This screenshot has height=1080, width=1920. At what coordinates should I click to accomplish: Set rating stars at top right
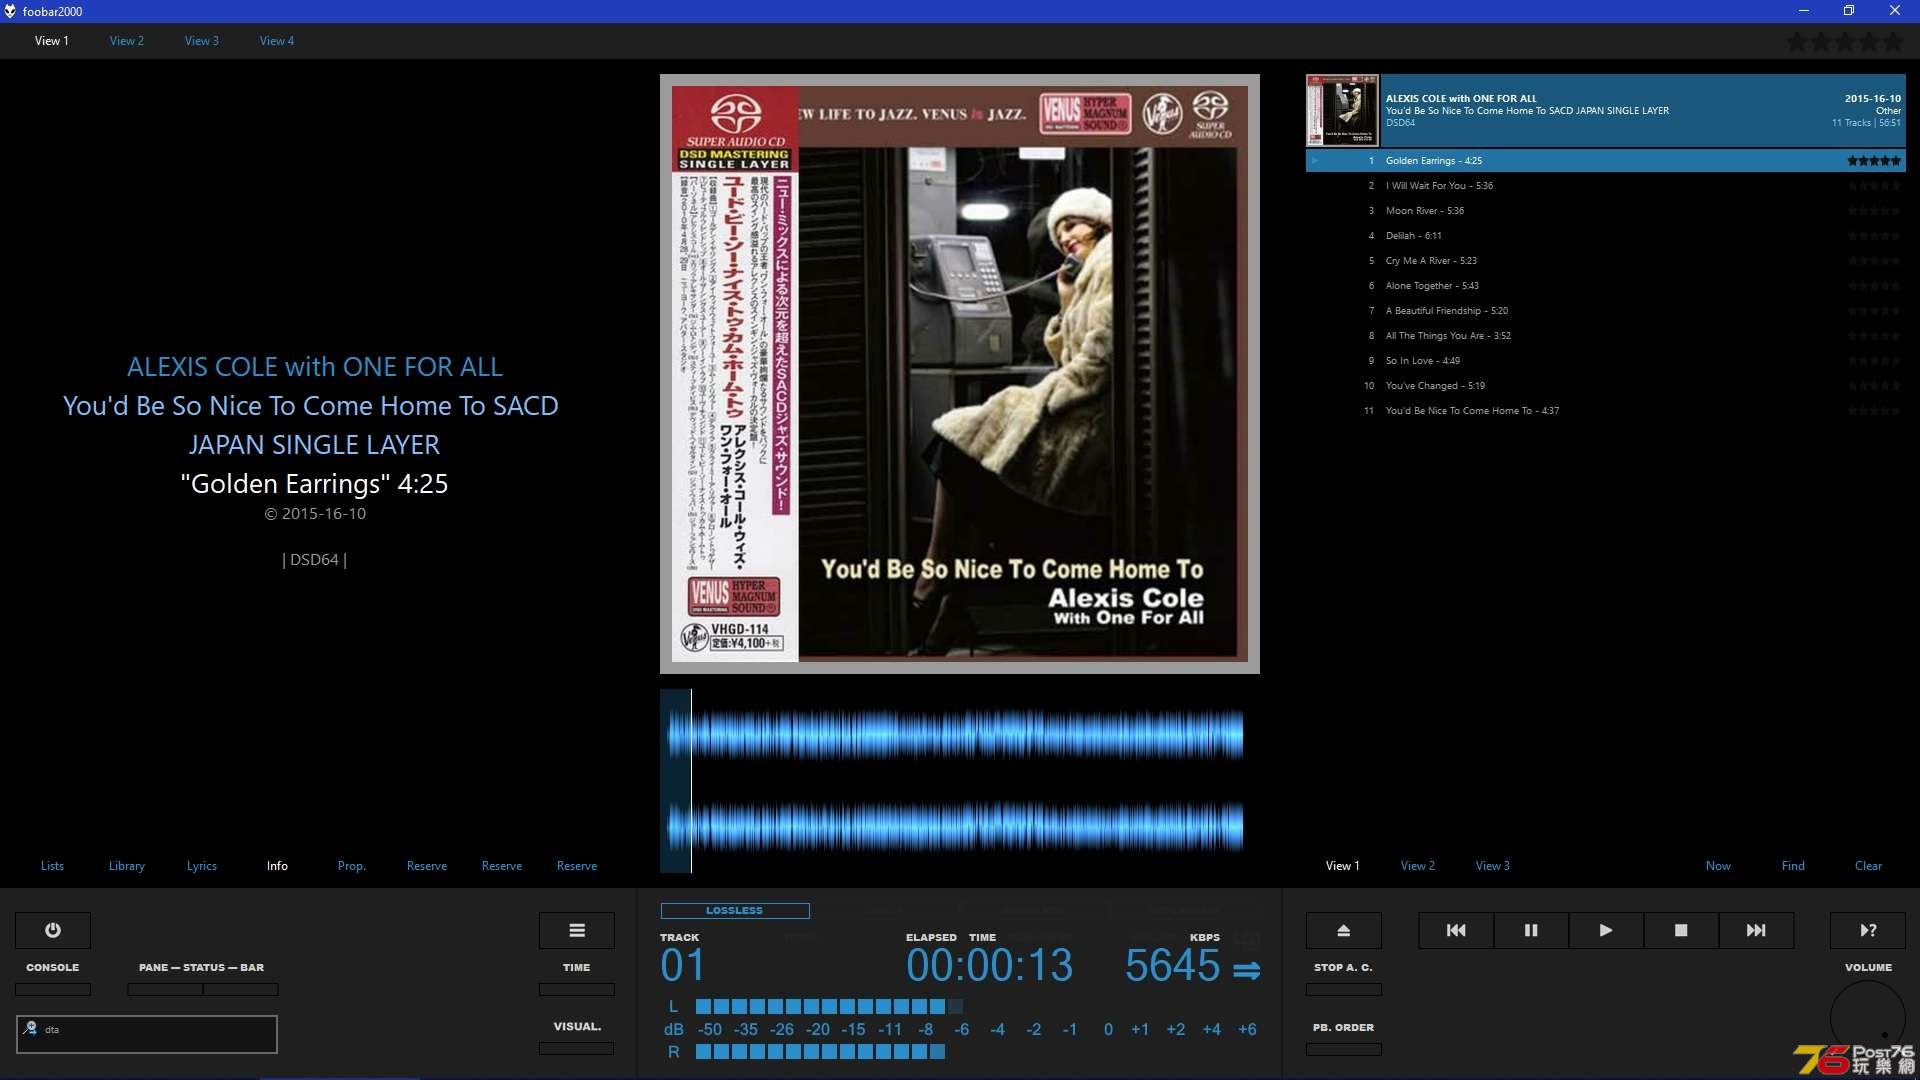tap(1845, 42)
